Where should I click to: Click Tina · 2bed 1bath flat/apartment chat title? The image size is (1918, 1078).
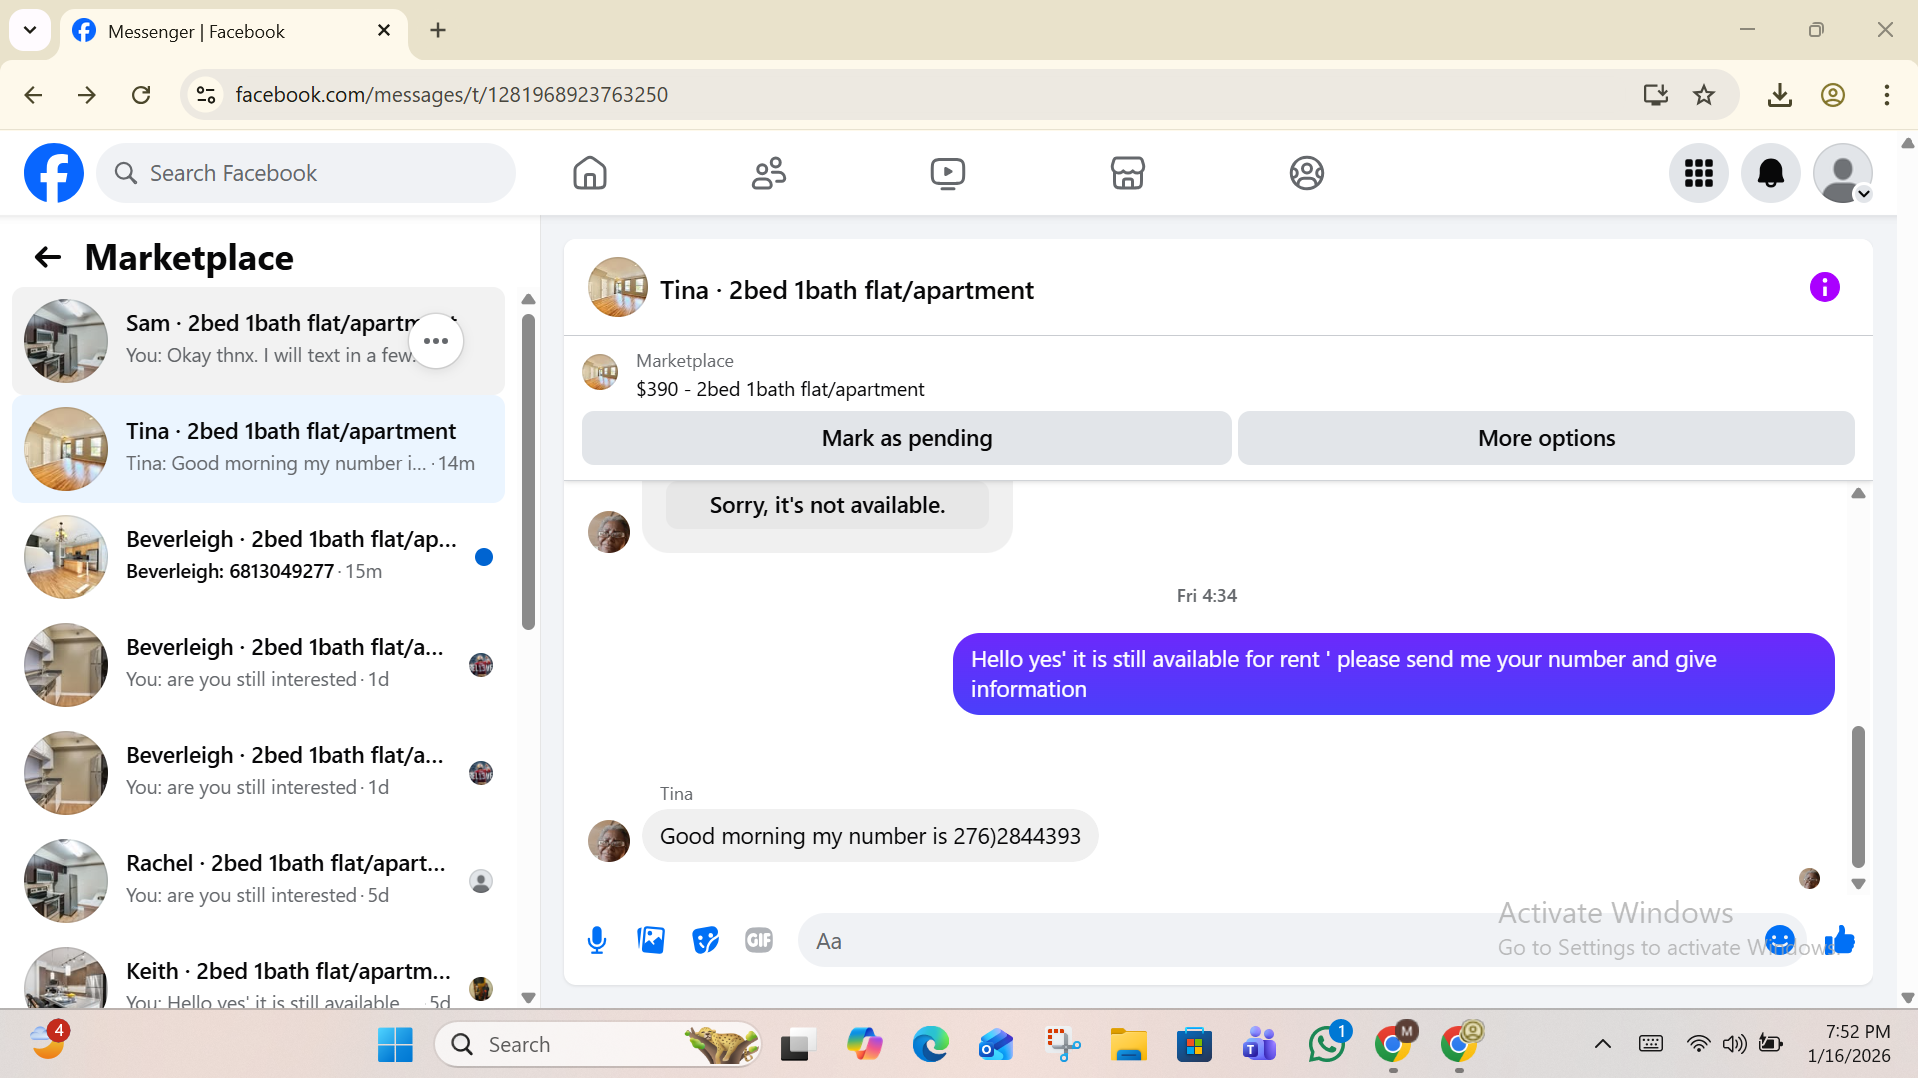(846, 290)
